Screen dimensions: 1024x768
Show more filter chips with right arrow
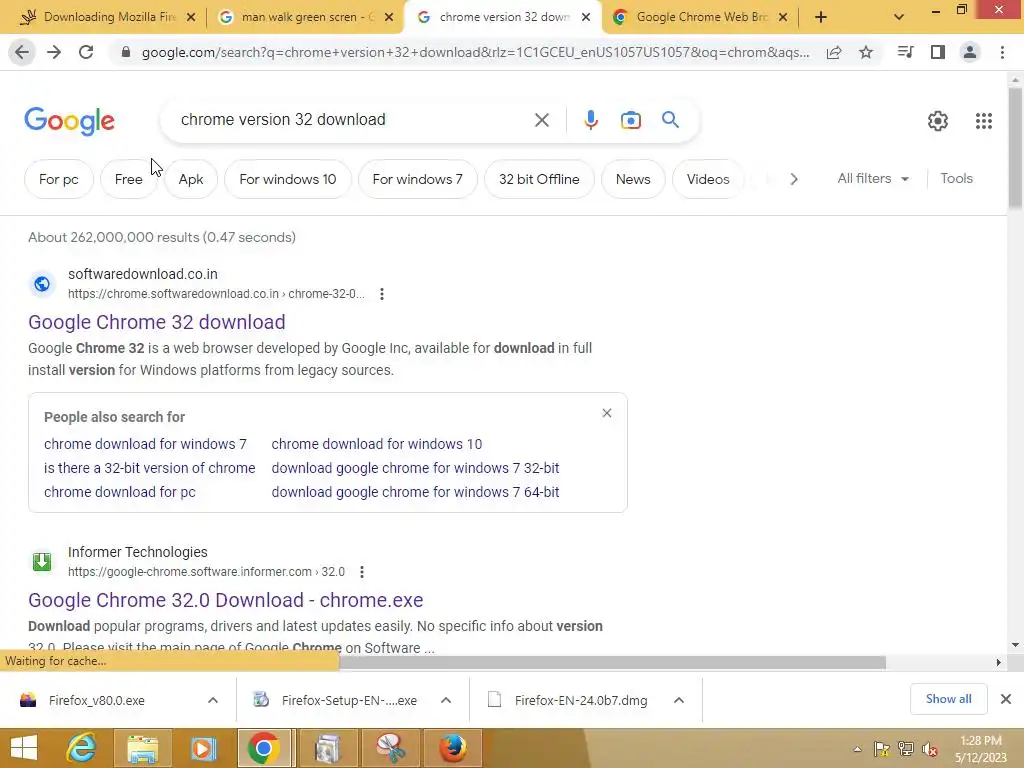pyautogui.click(x=793, y=179)
